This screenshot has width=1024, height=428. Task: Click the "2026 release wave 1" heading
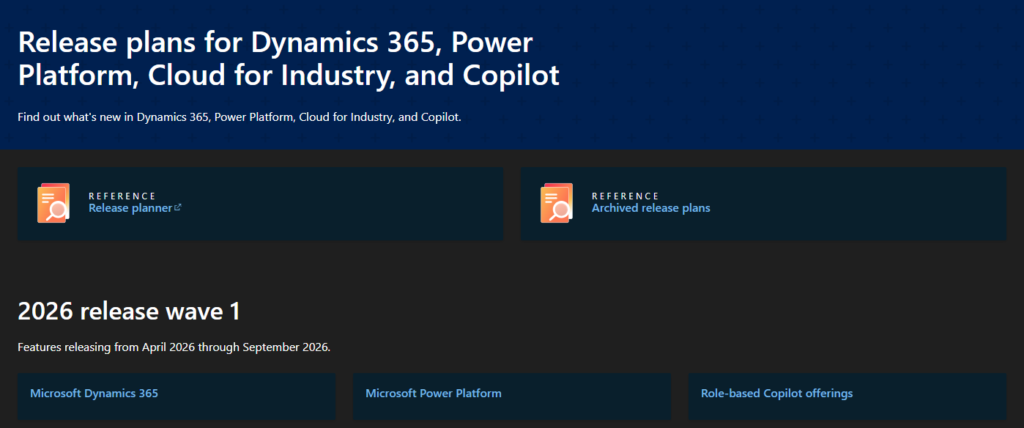click(129, 311)
